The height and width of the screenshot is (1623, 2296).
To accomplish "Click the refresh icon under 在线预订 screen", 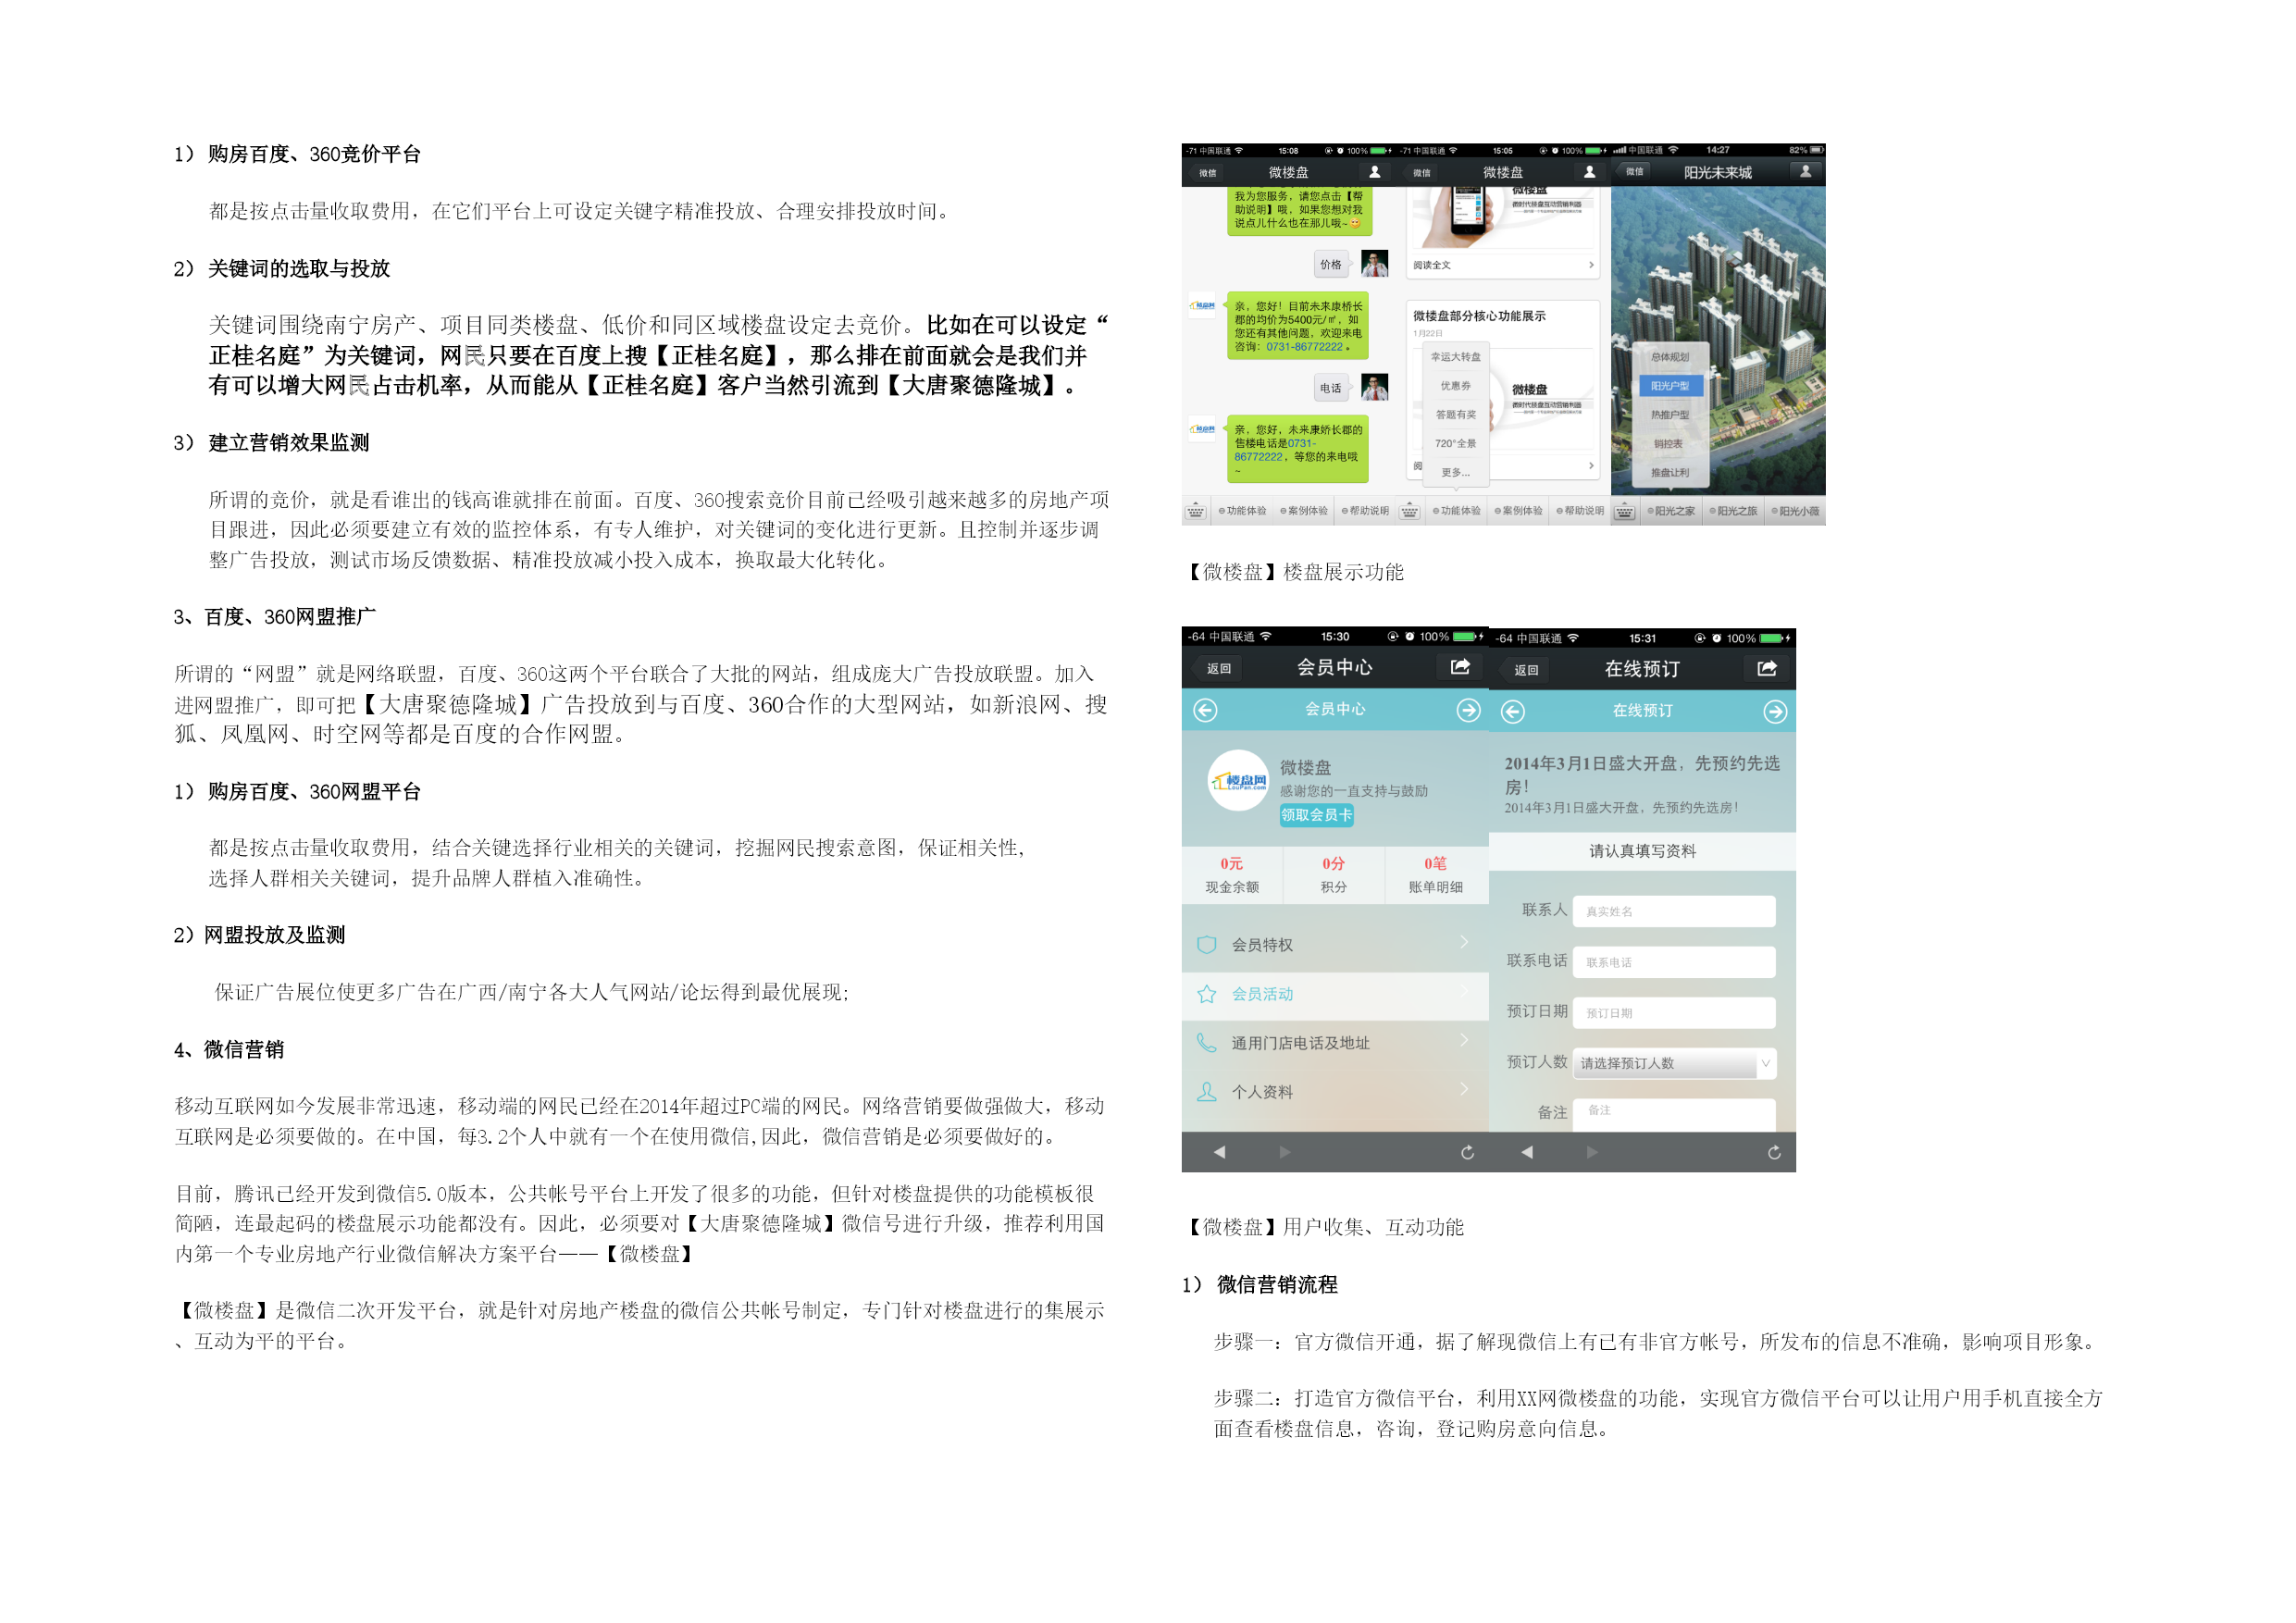I will (1774, 1152).
